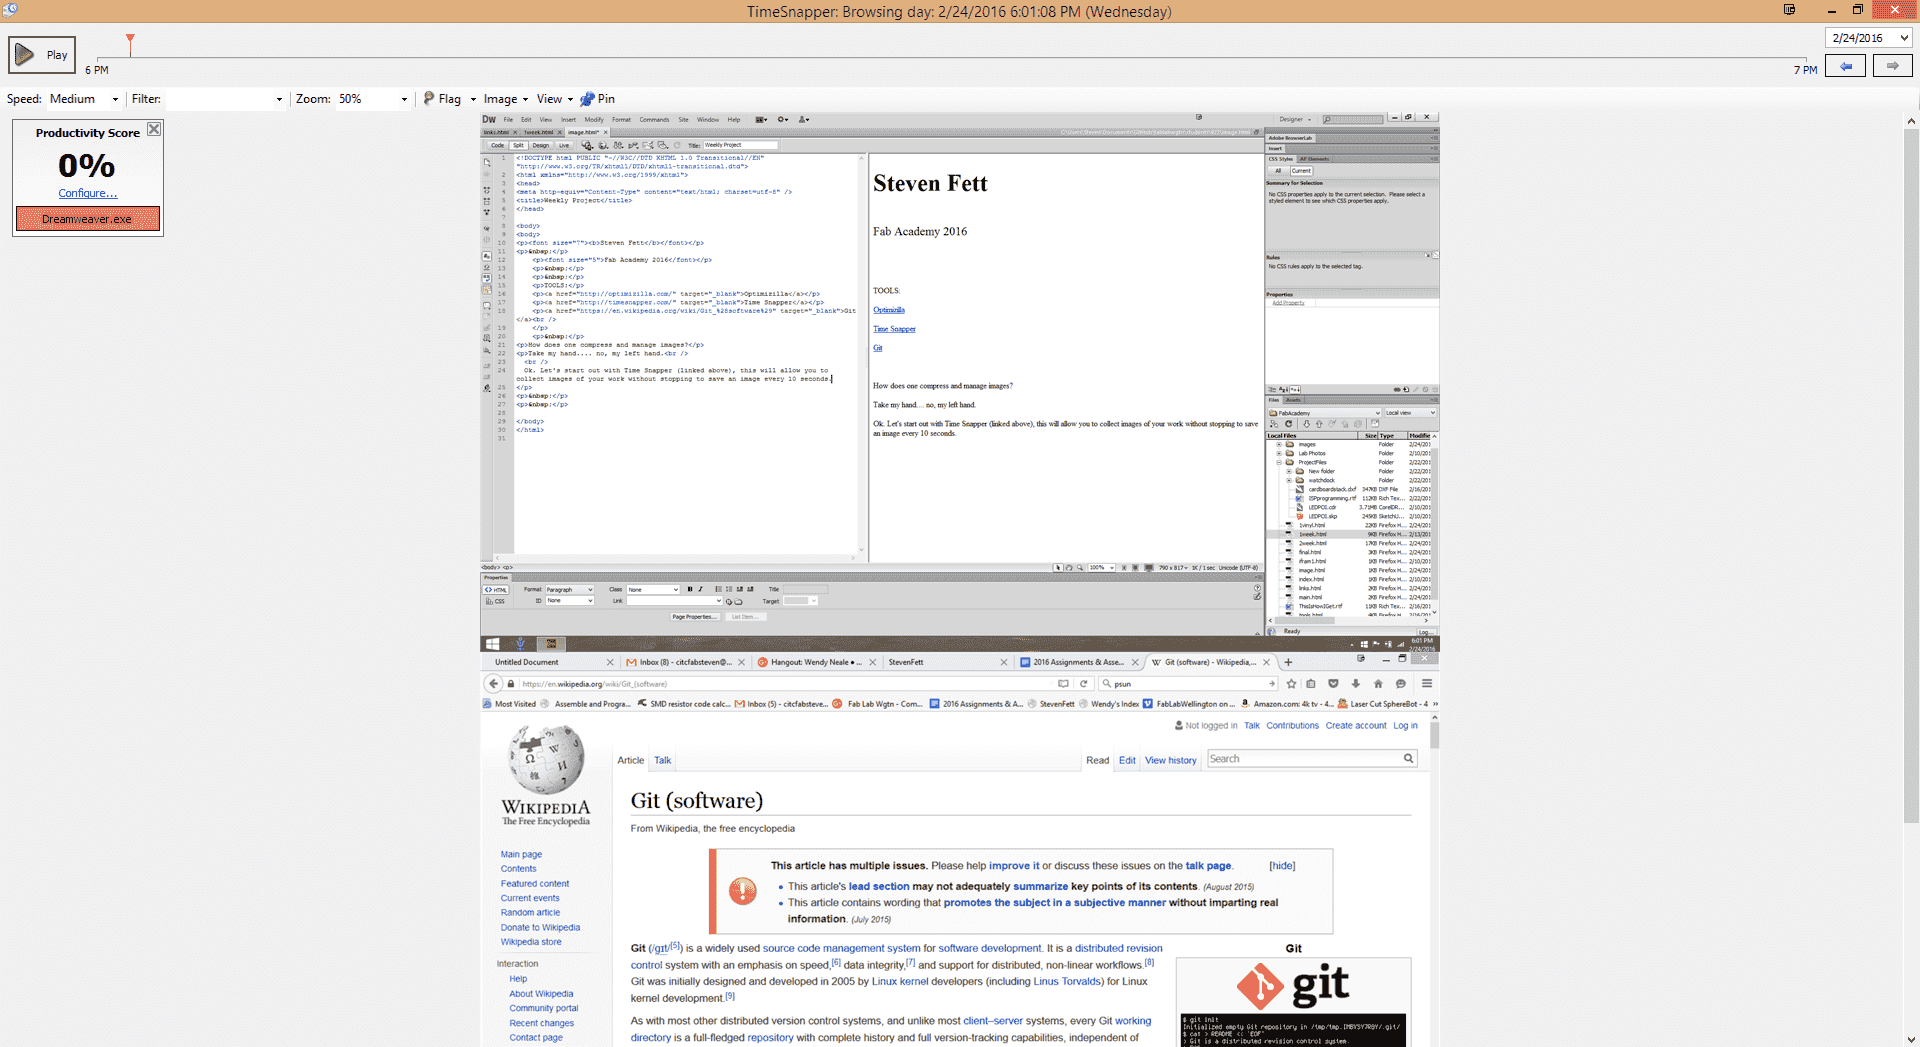Image resolution: width=1920 pixels, height=1047 pixels.
Task: Click the Dreamweaver layout icon
Action: point(761,119)
